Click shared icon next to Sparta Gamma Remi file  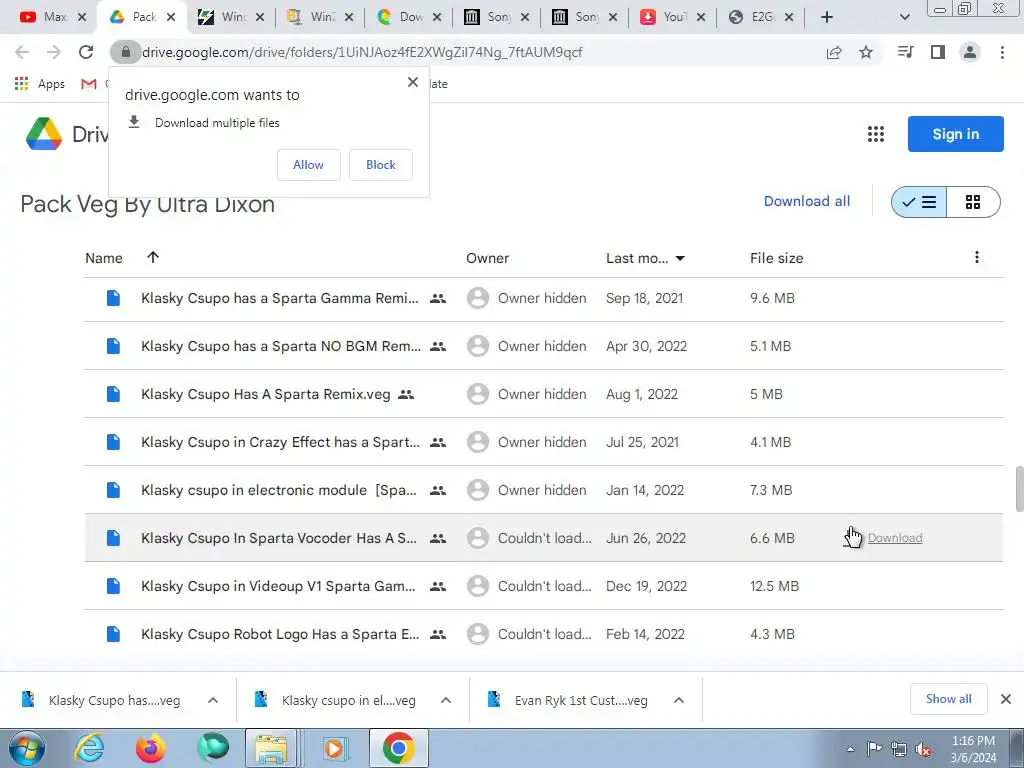click(x=438, y=298)
